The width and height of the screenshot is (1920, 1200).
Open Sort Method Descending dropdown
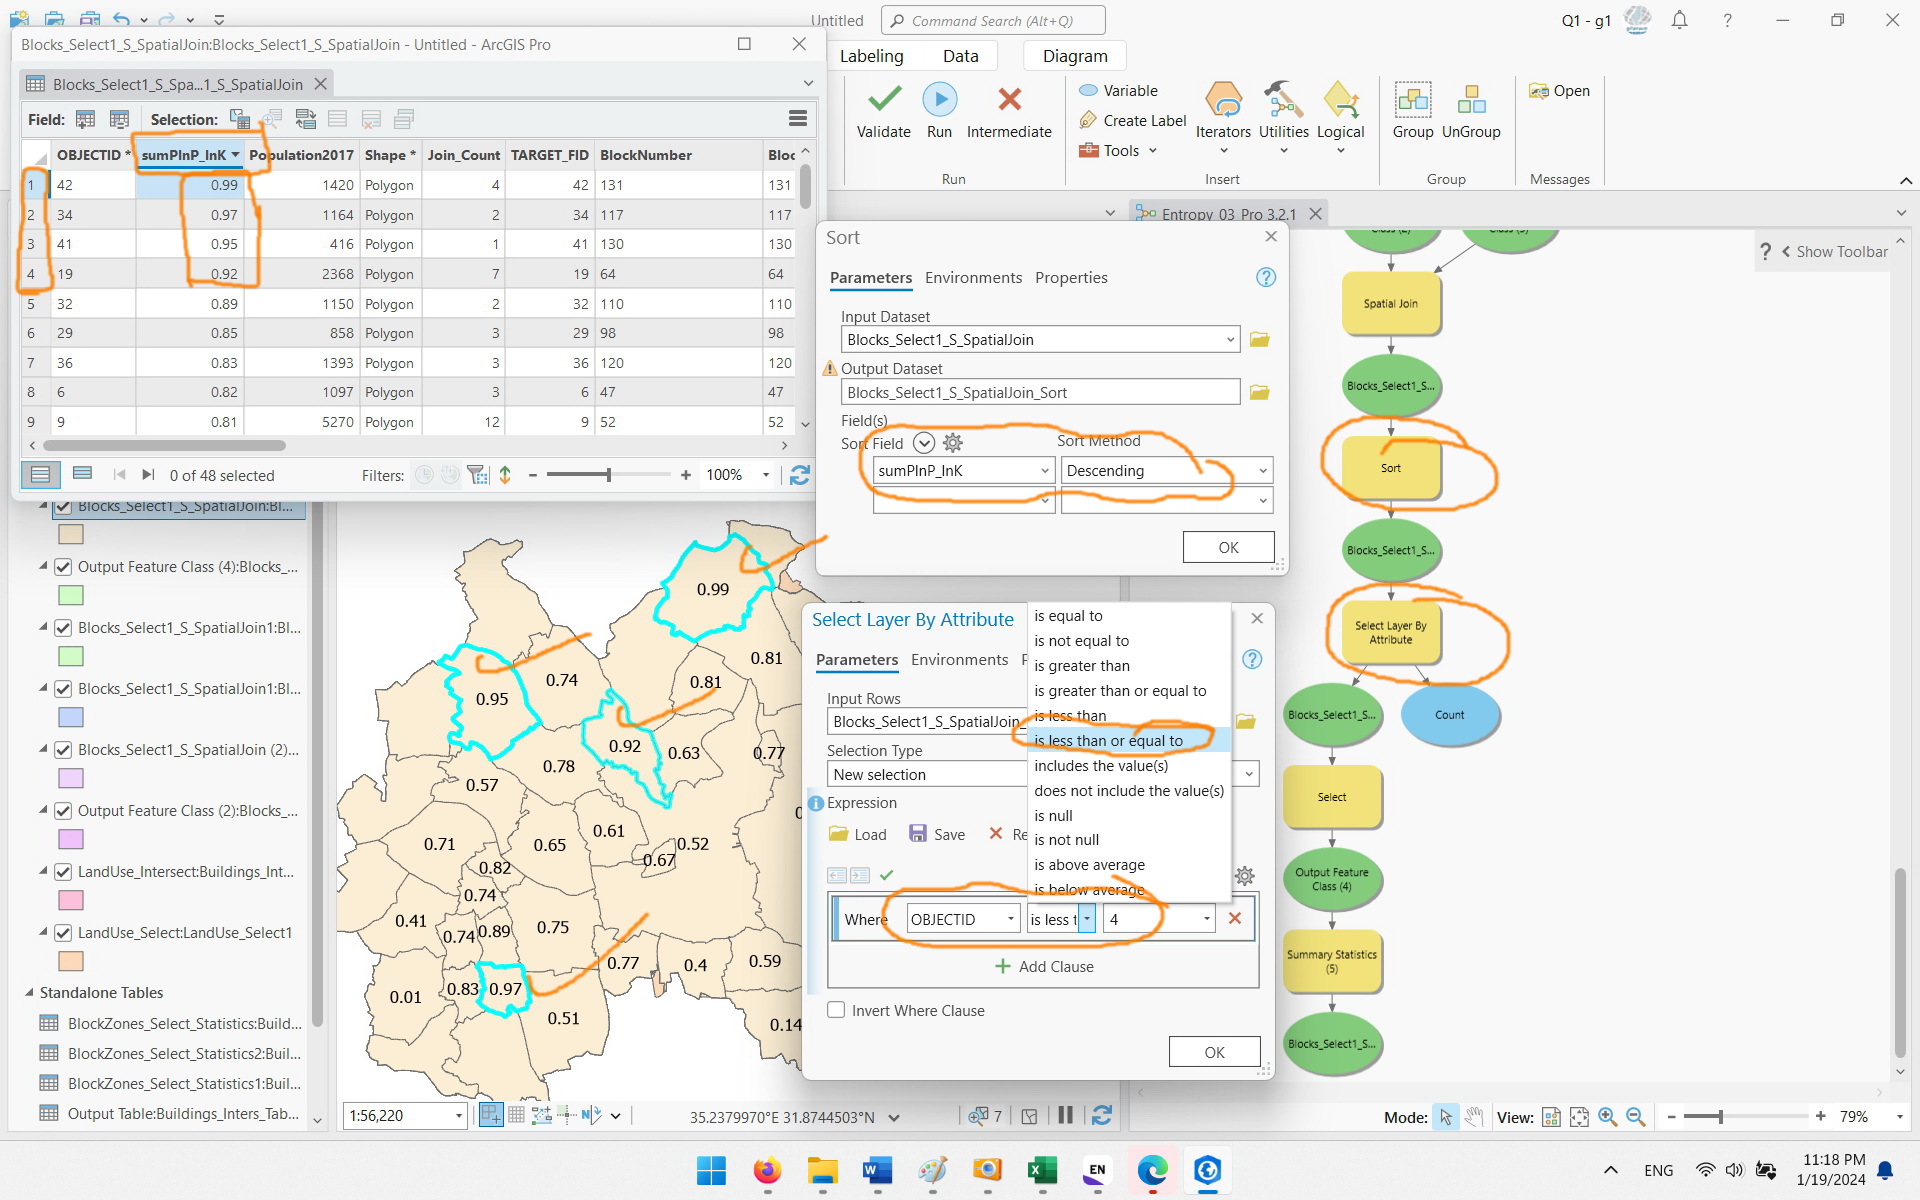tap(1263, 471)
